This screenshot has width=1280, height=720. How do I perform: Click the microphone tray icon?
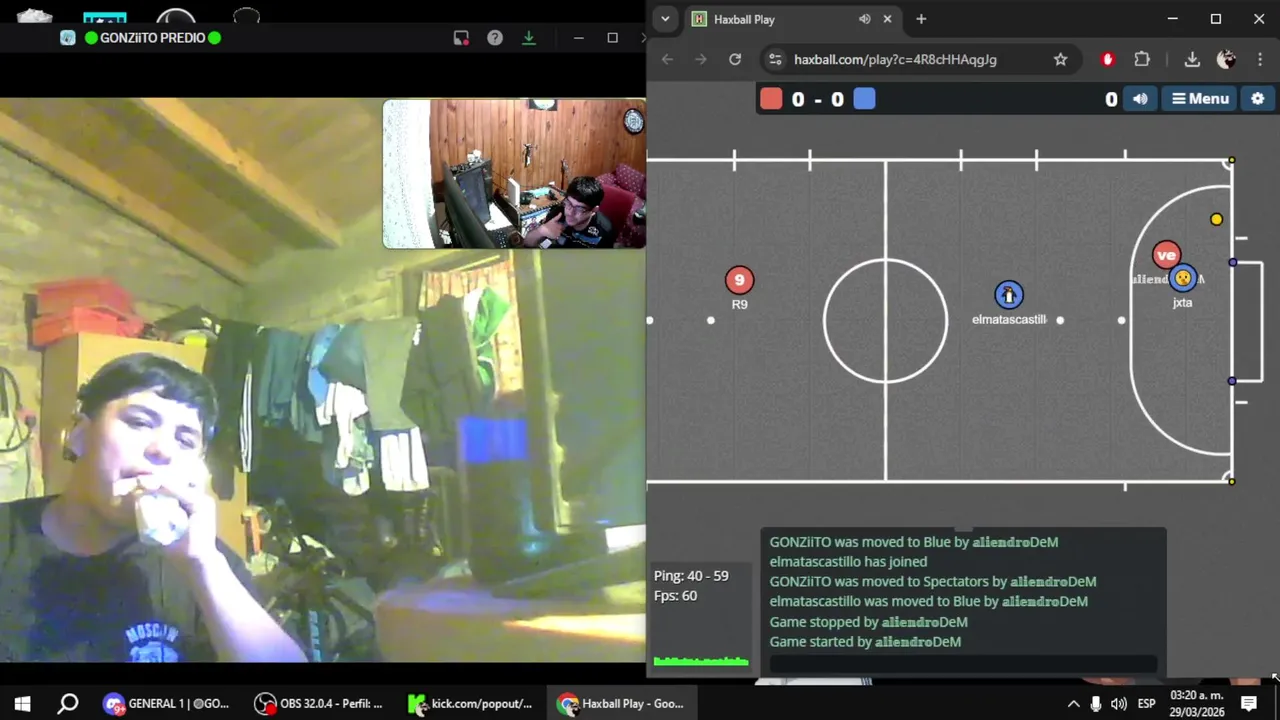coord(1096,704)
